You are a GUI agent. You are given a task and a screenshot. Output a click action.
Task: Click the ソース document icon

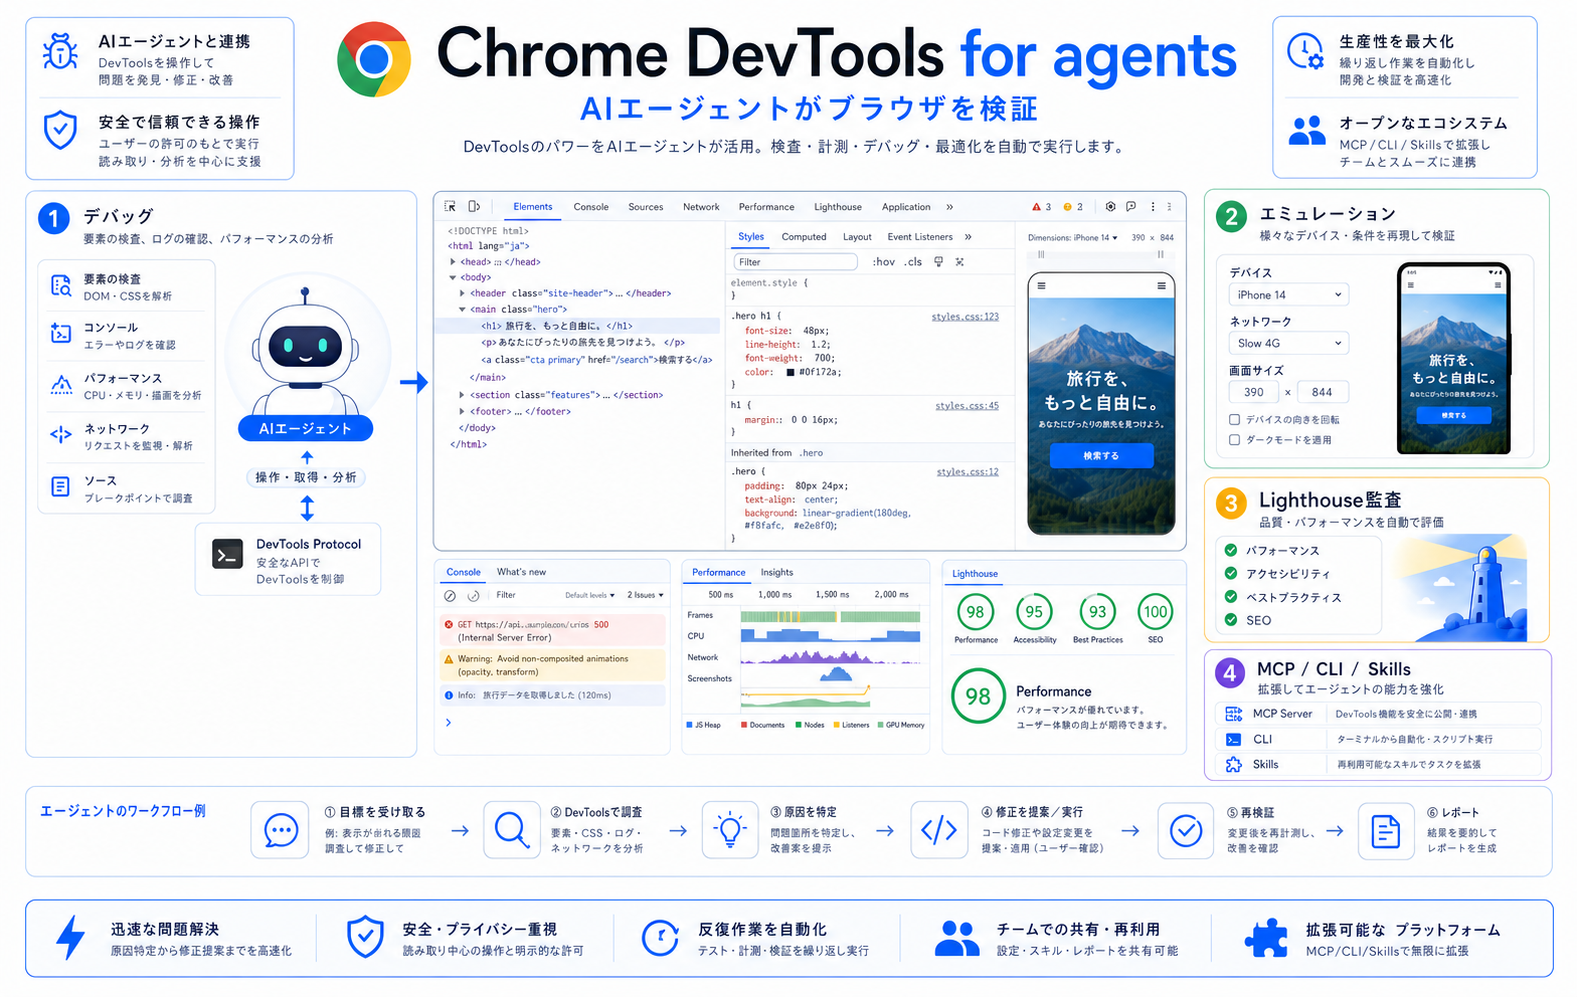(61, 487)
